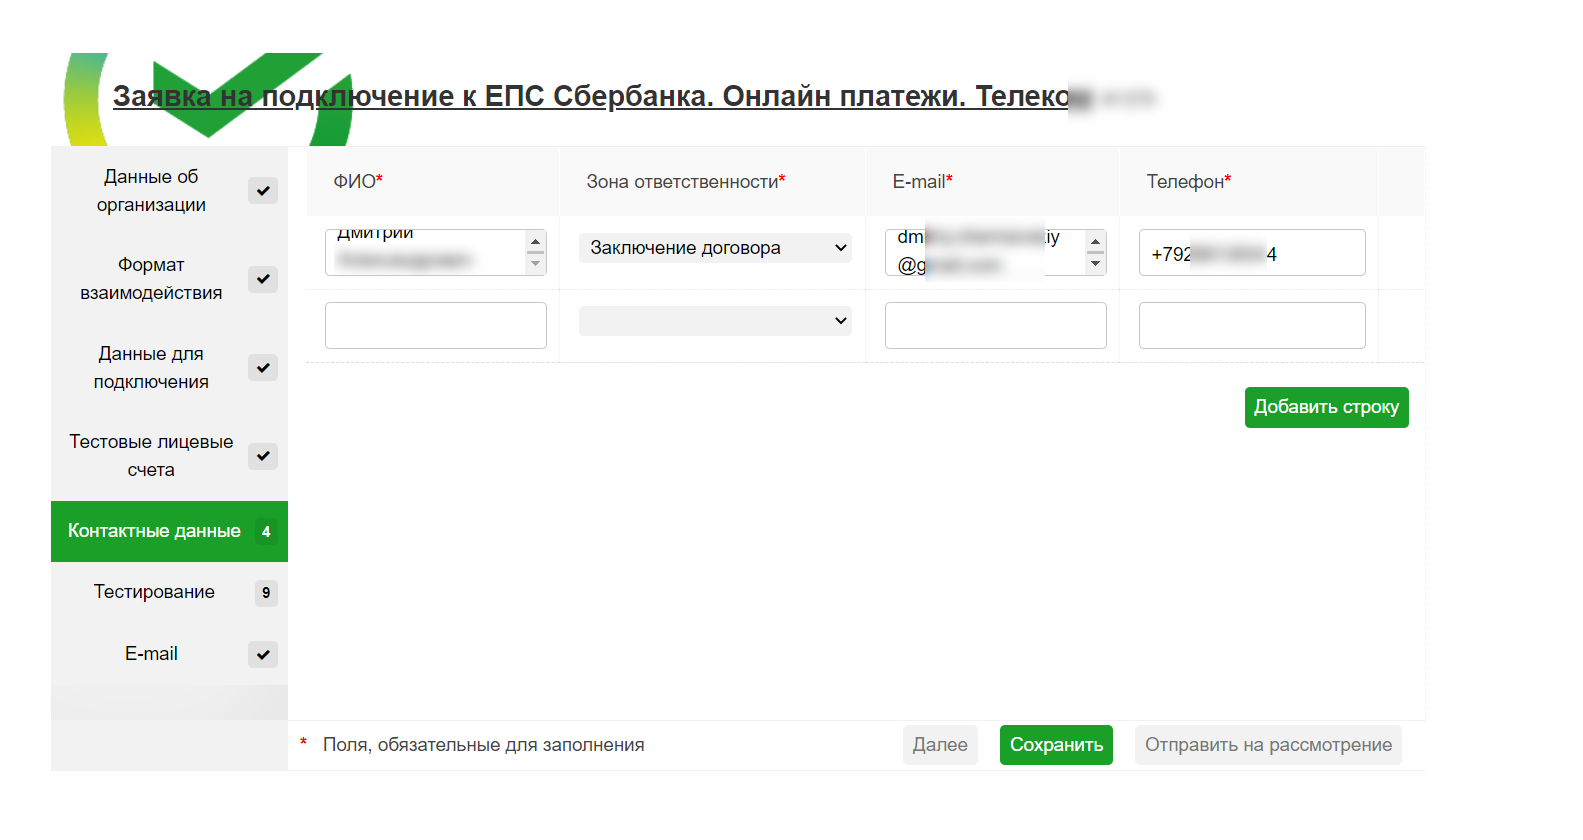Screen dimensions: 1583x840
Task: Click checkmark icon beside Данные об организации
Action: (x=262, y=191)
